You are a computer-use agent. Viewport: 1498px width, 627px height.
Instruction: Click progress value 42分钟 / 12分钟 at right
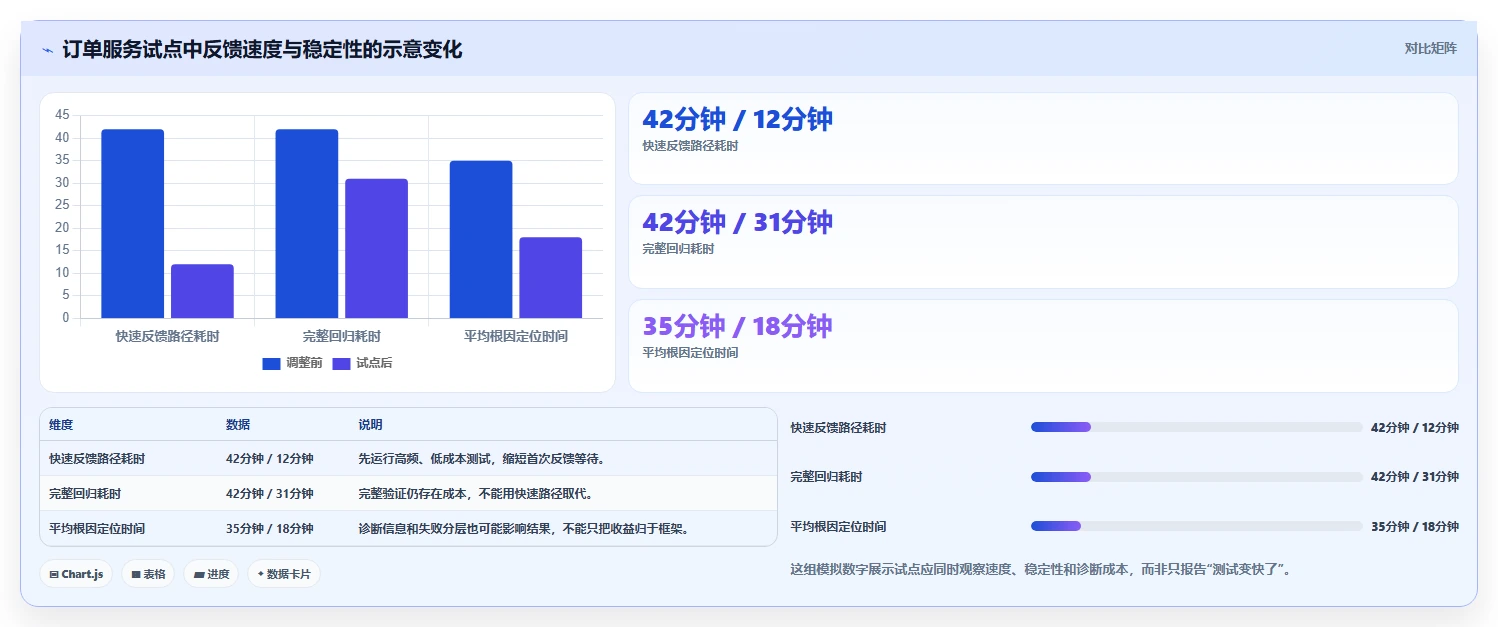[1415, 427]
